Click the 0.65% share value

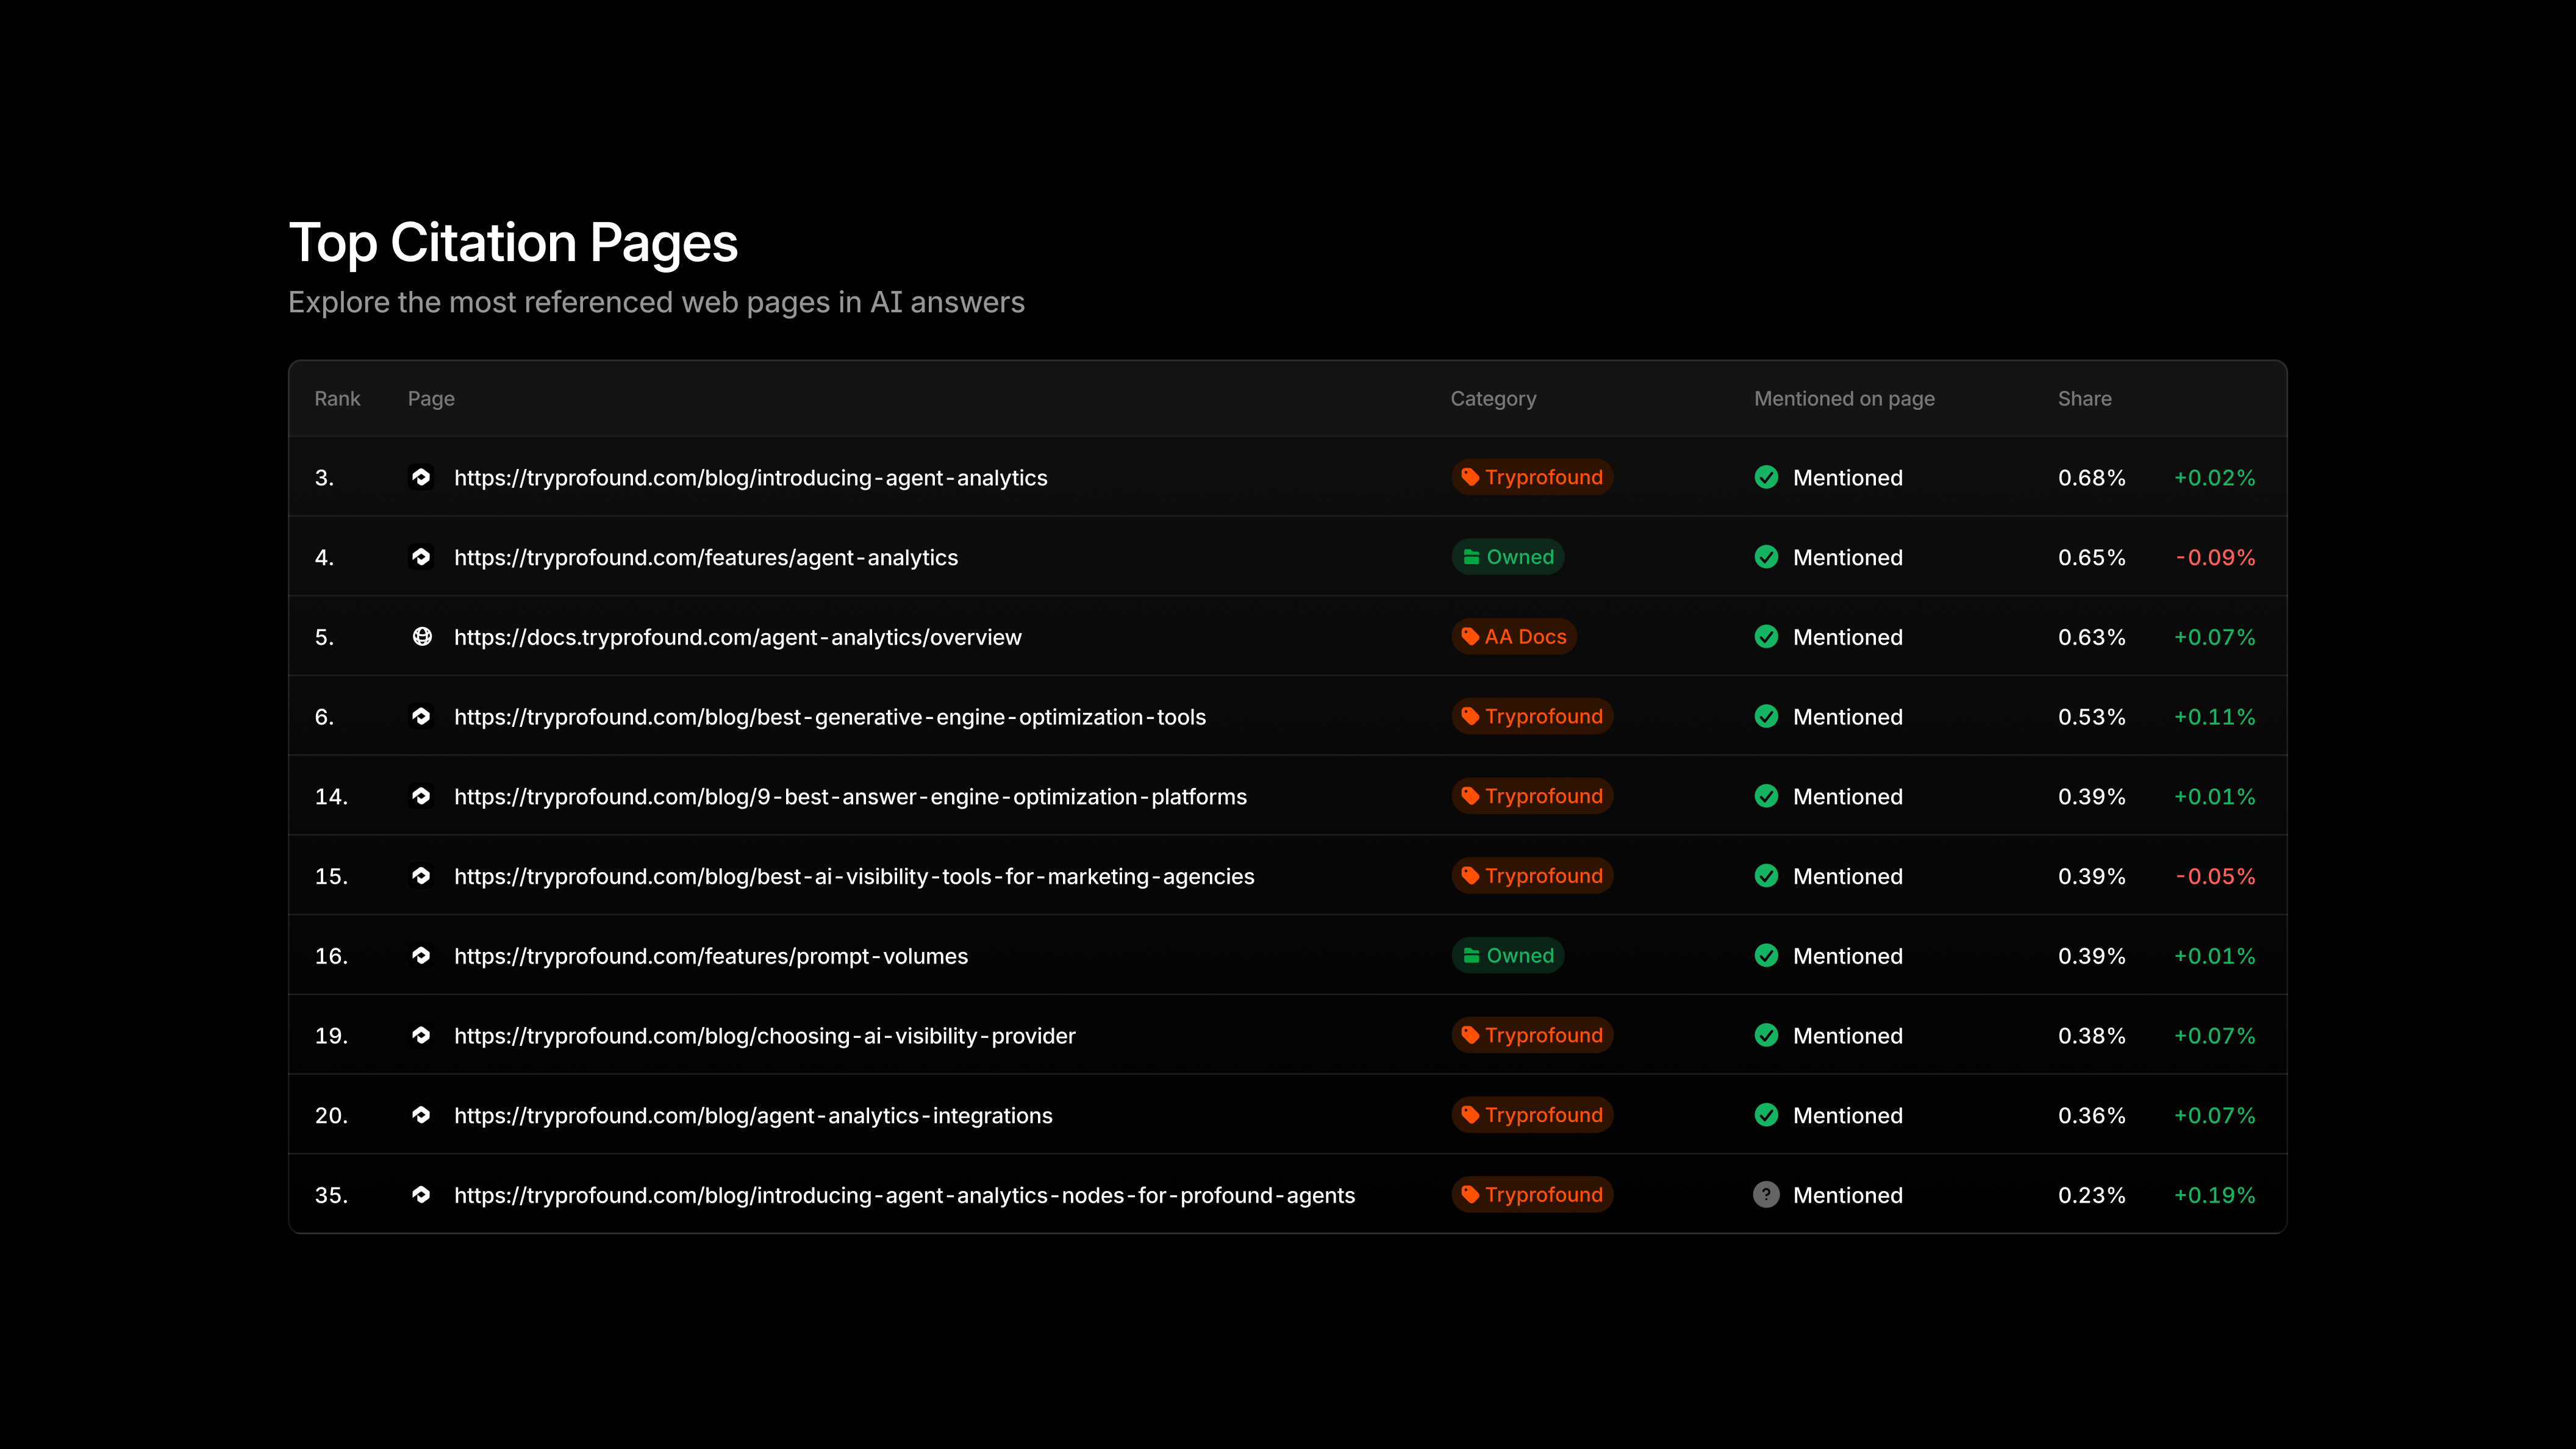2092,558
